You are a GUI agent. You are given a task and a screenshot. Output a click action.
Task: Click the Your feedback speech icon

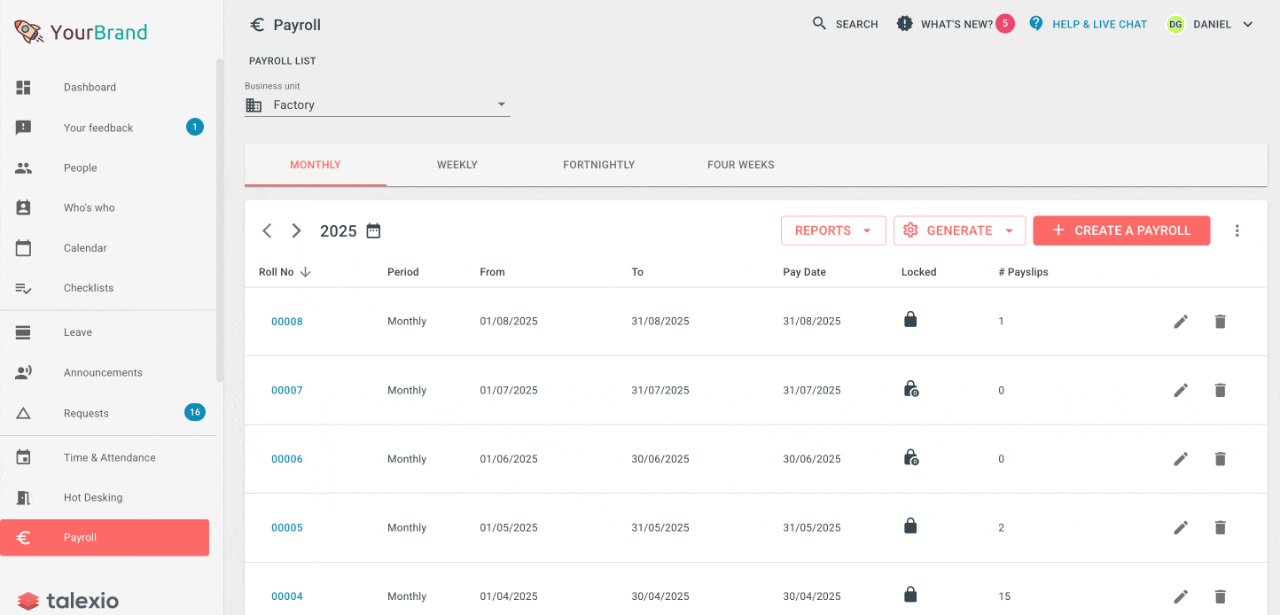tap(24, 128)
